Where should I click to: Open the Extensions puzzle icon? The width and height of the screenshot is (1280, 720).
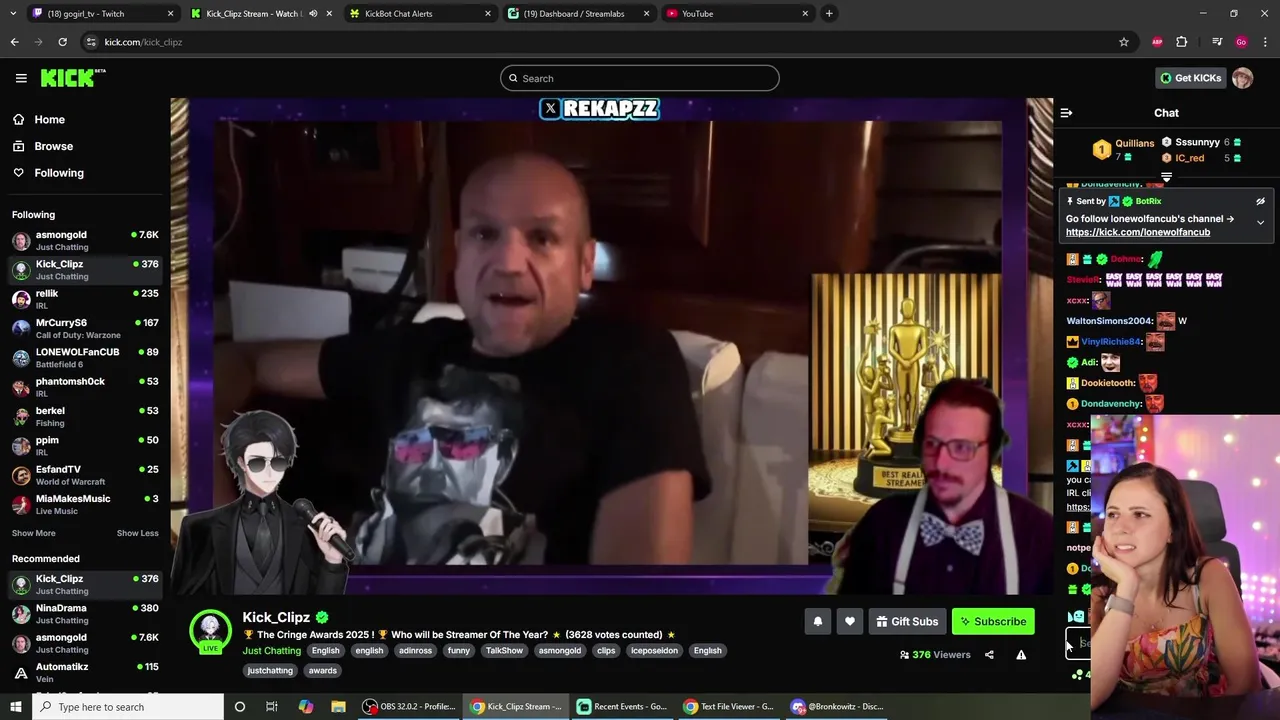coord(1182,42)
